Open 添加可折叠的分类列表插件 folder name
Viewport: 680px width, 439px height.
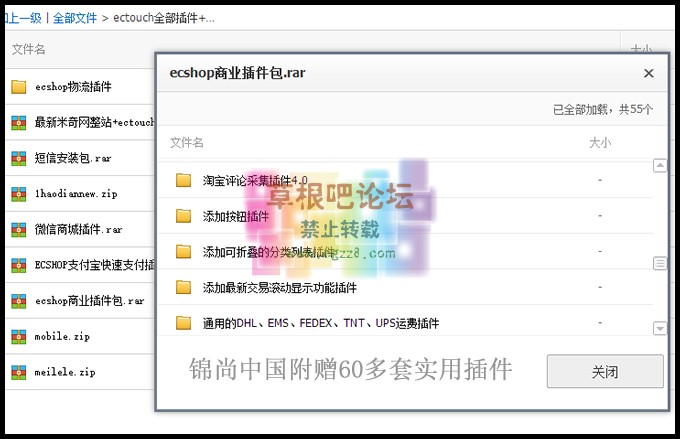(x=269, y=251)
